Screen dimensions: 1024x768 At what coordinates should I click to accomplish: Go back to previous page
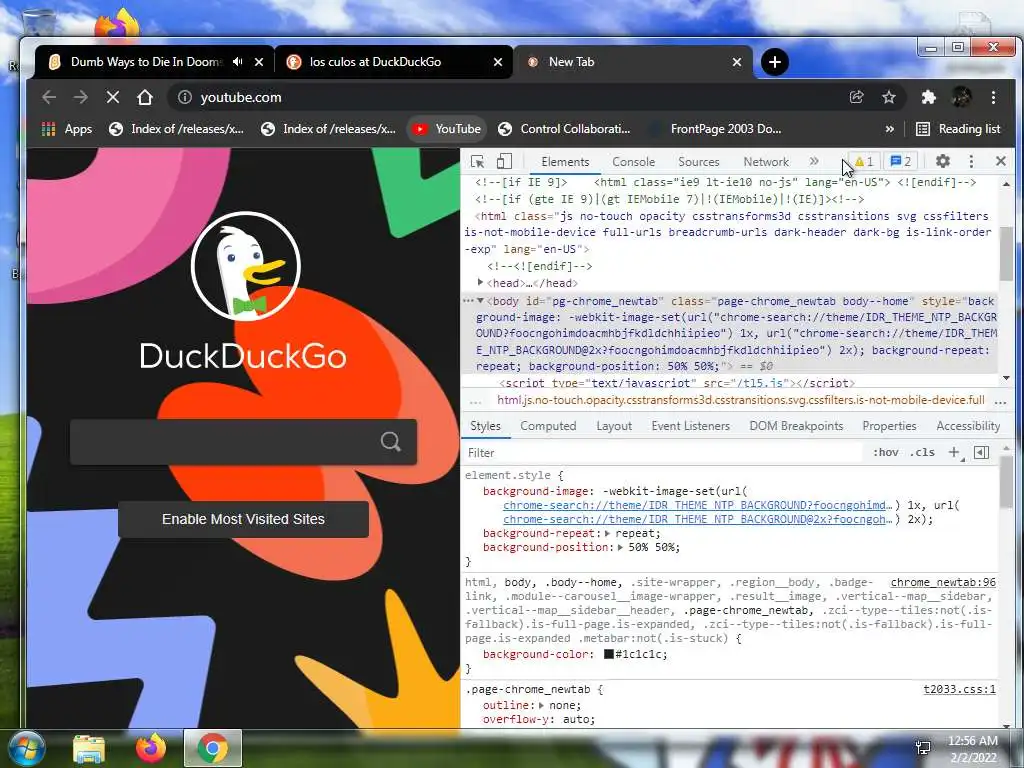point(49,97)
